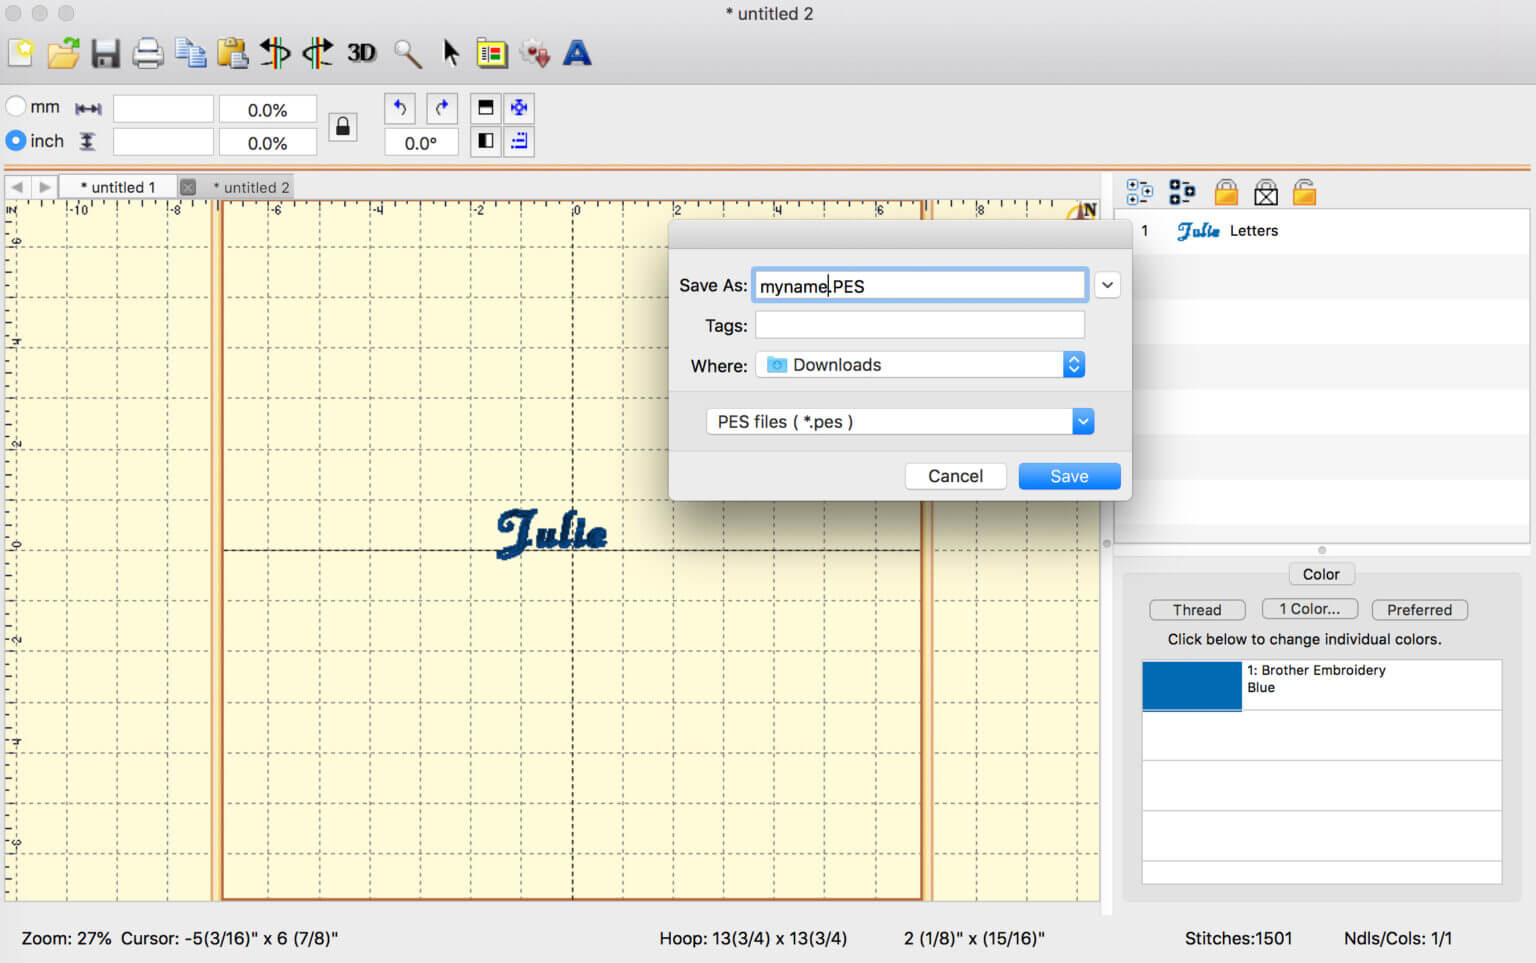Click the Brother Embroidery Blue color swatch

1191,685
